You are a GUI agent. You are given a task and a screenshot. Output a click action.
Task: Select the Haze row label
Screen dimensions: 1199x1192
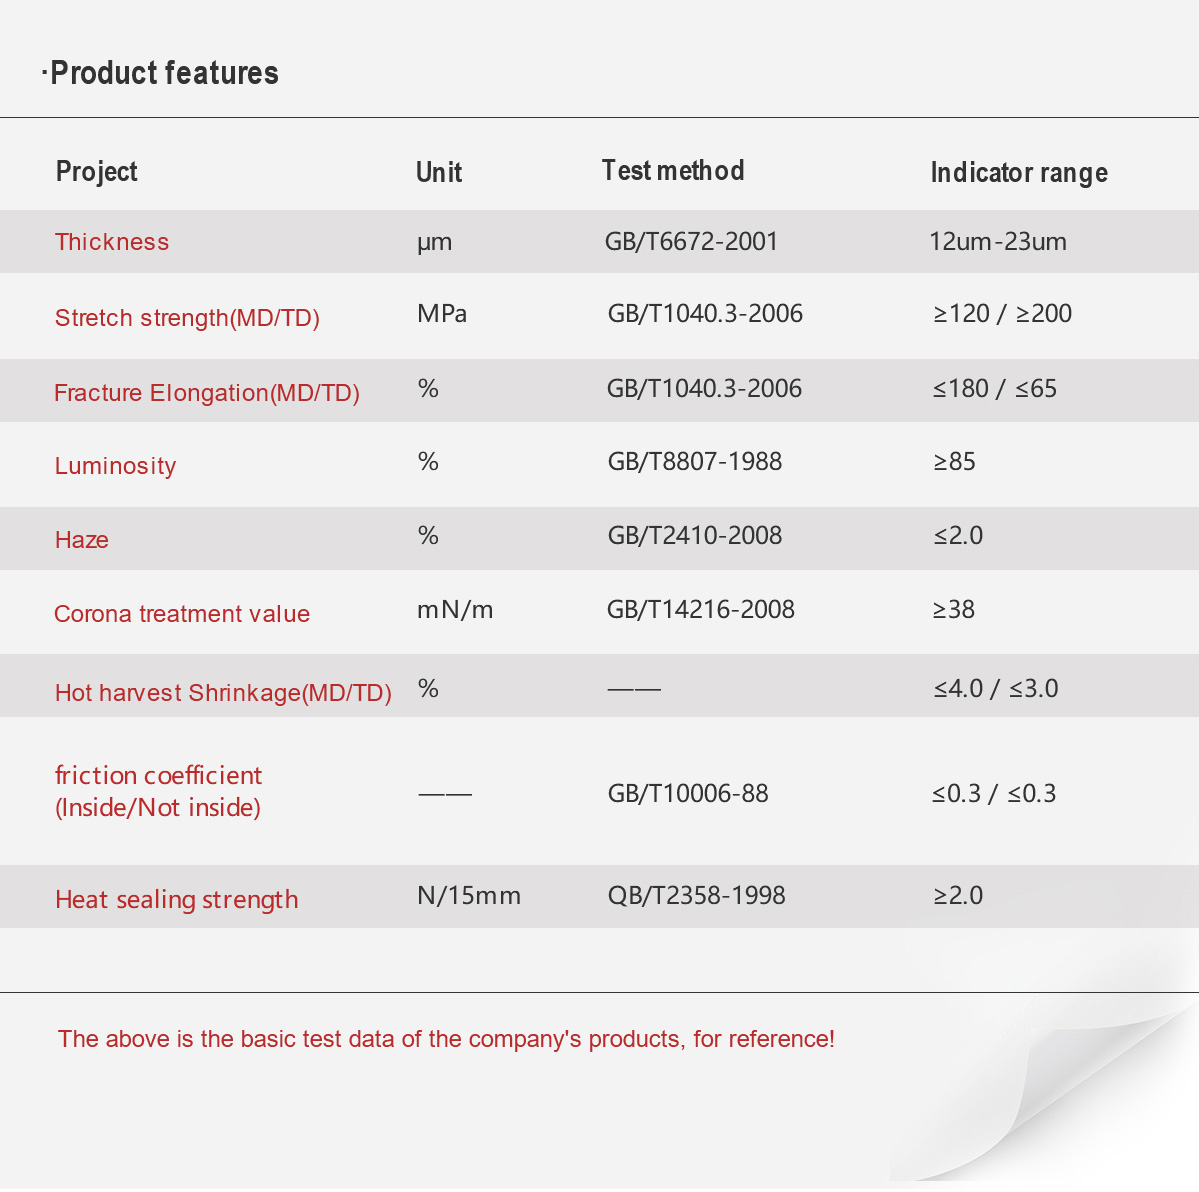pyautogui.click(x=82, y=540)
